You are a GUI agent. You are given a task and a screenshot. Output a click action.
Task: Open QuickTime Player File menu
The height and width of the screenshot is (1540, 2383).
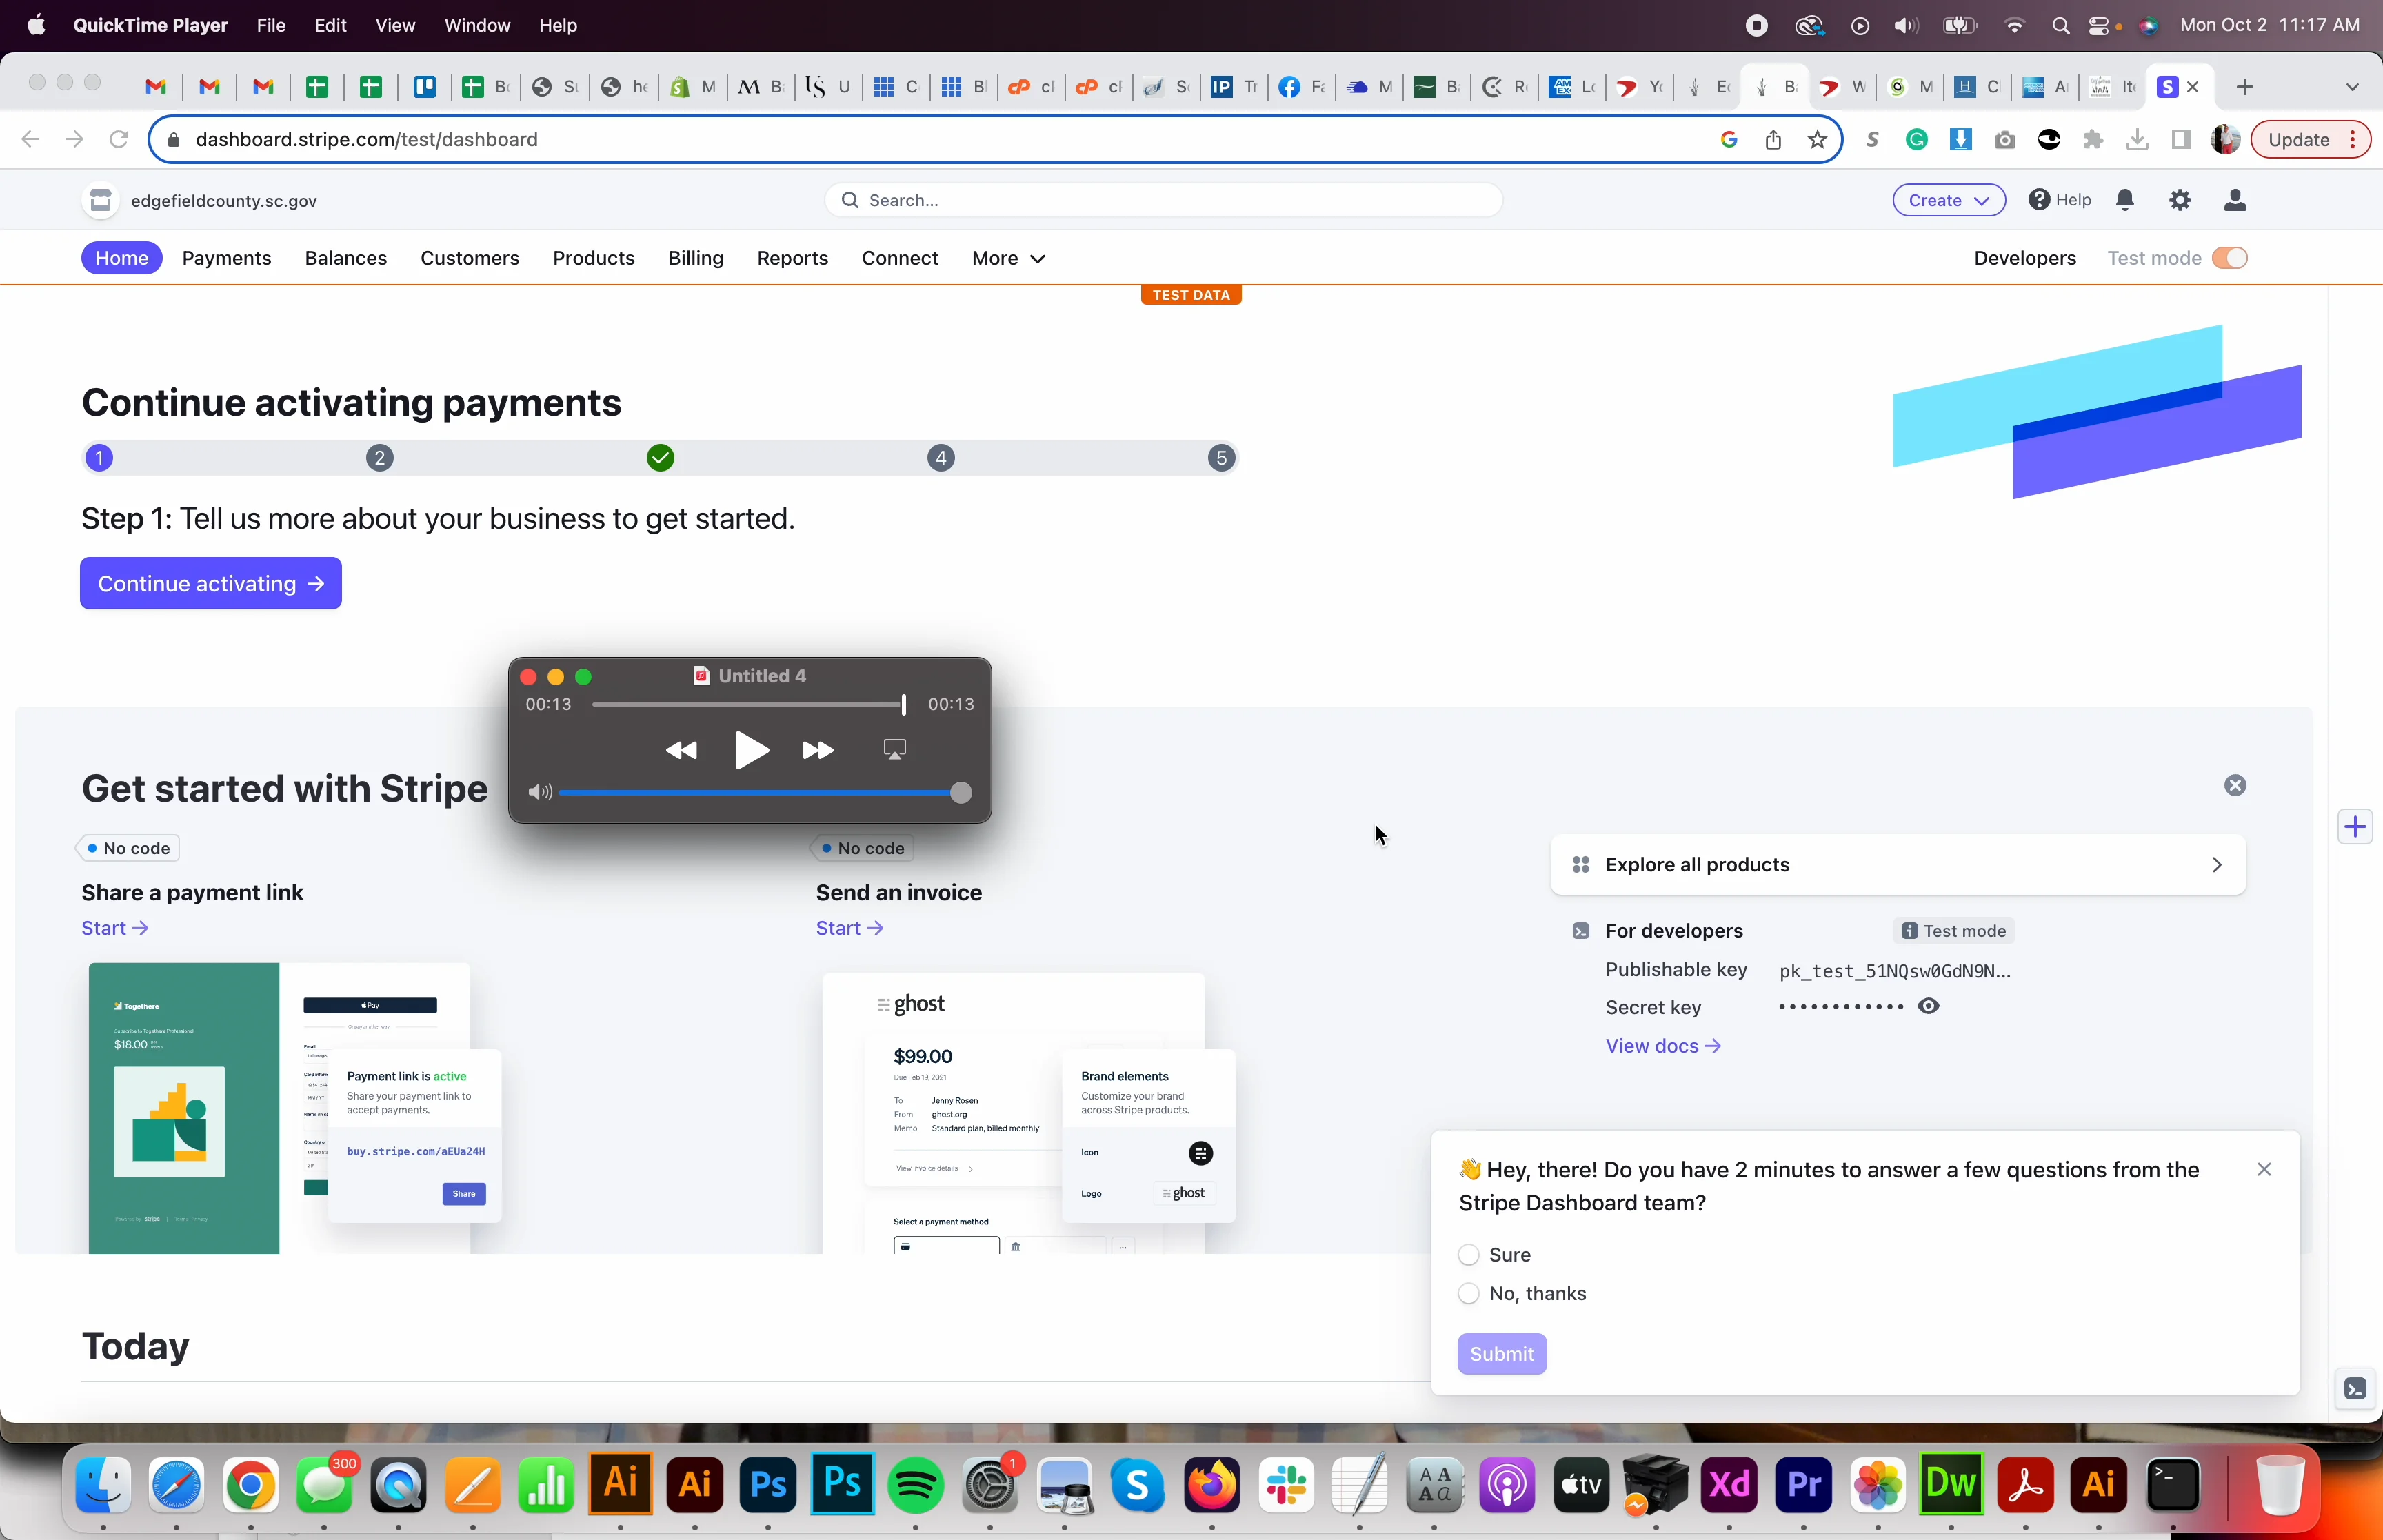click(x=271, y=25)
